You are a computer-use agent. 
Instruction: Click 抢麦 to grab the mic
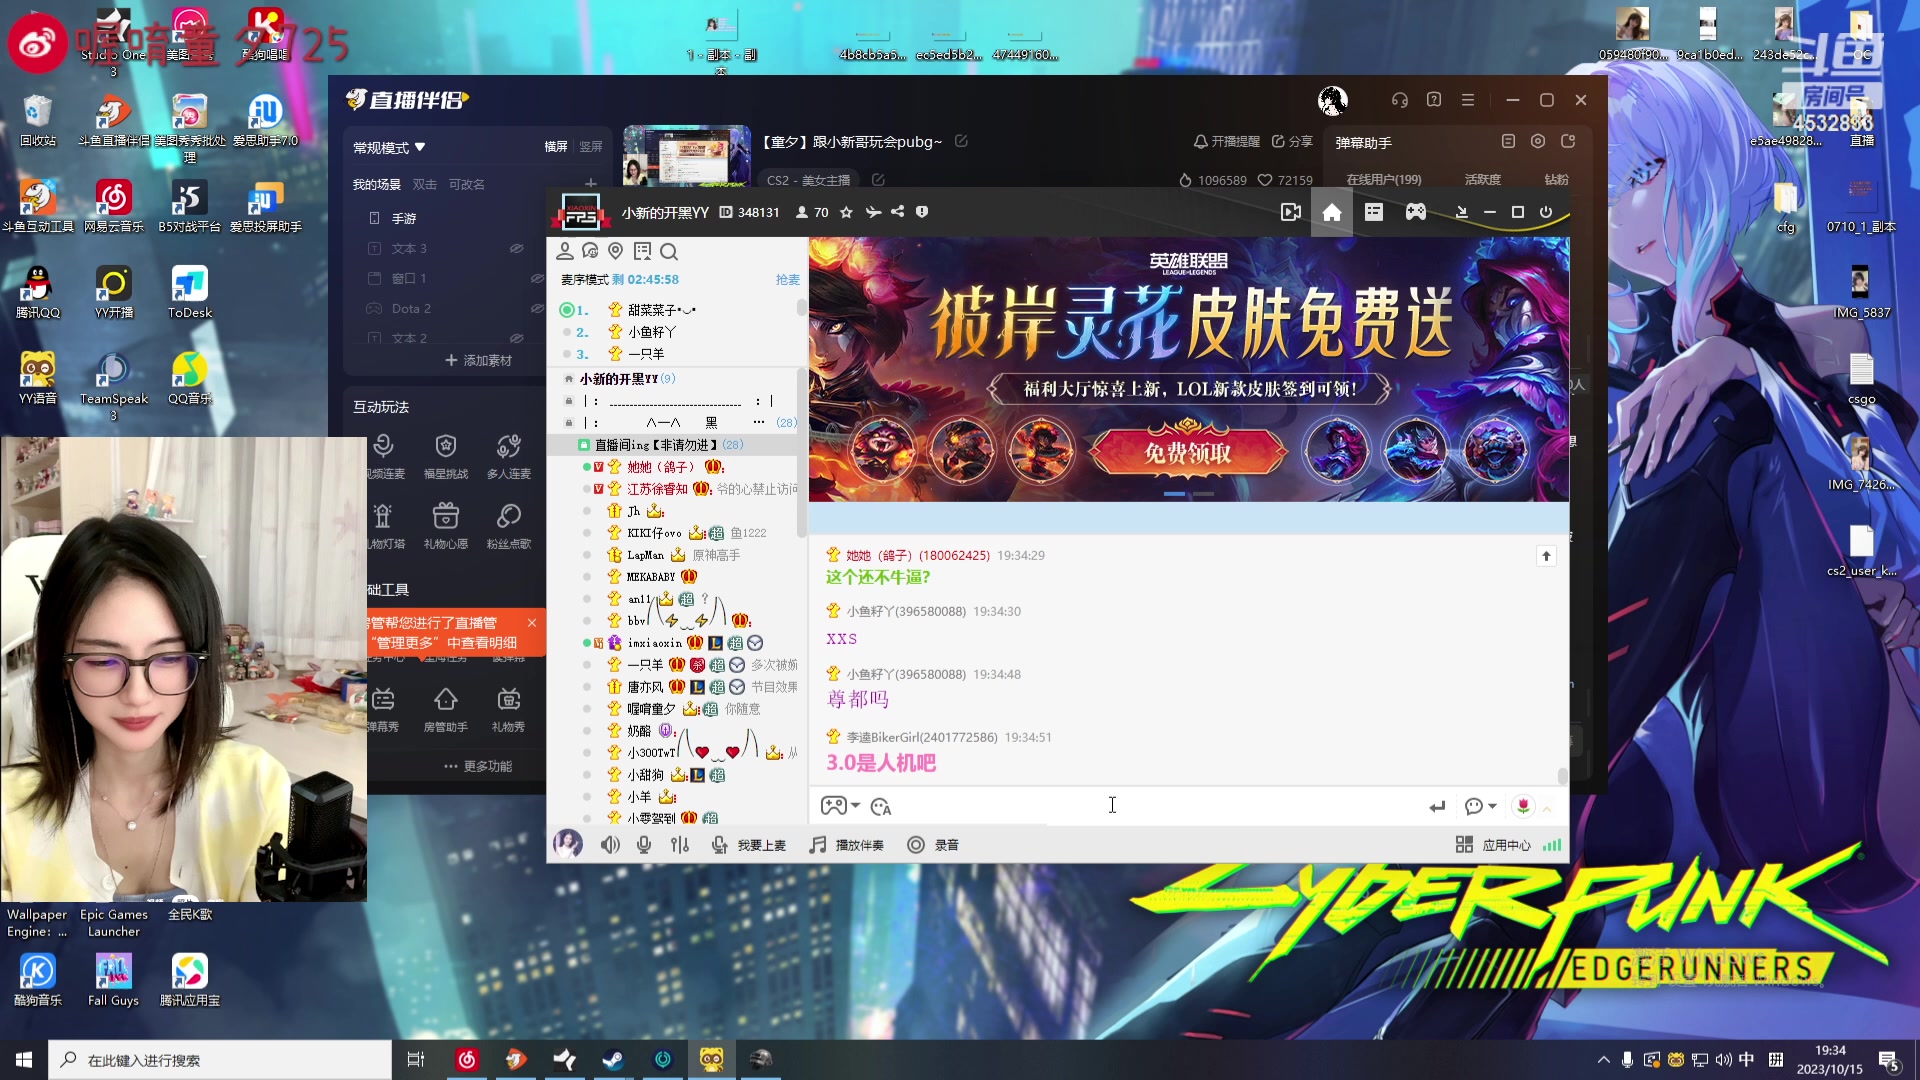(787, 280)
